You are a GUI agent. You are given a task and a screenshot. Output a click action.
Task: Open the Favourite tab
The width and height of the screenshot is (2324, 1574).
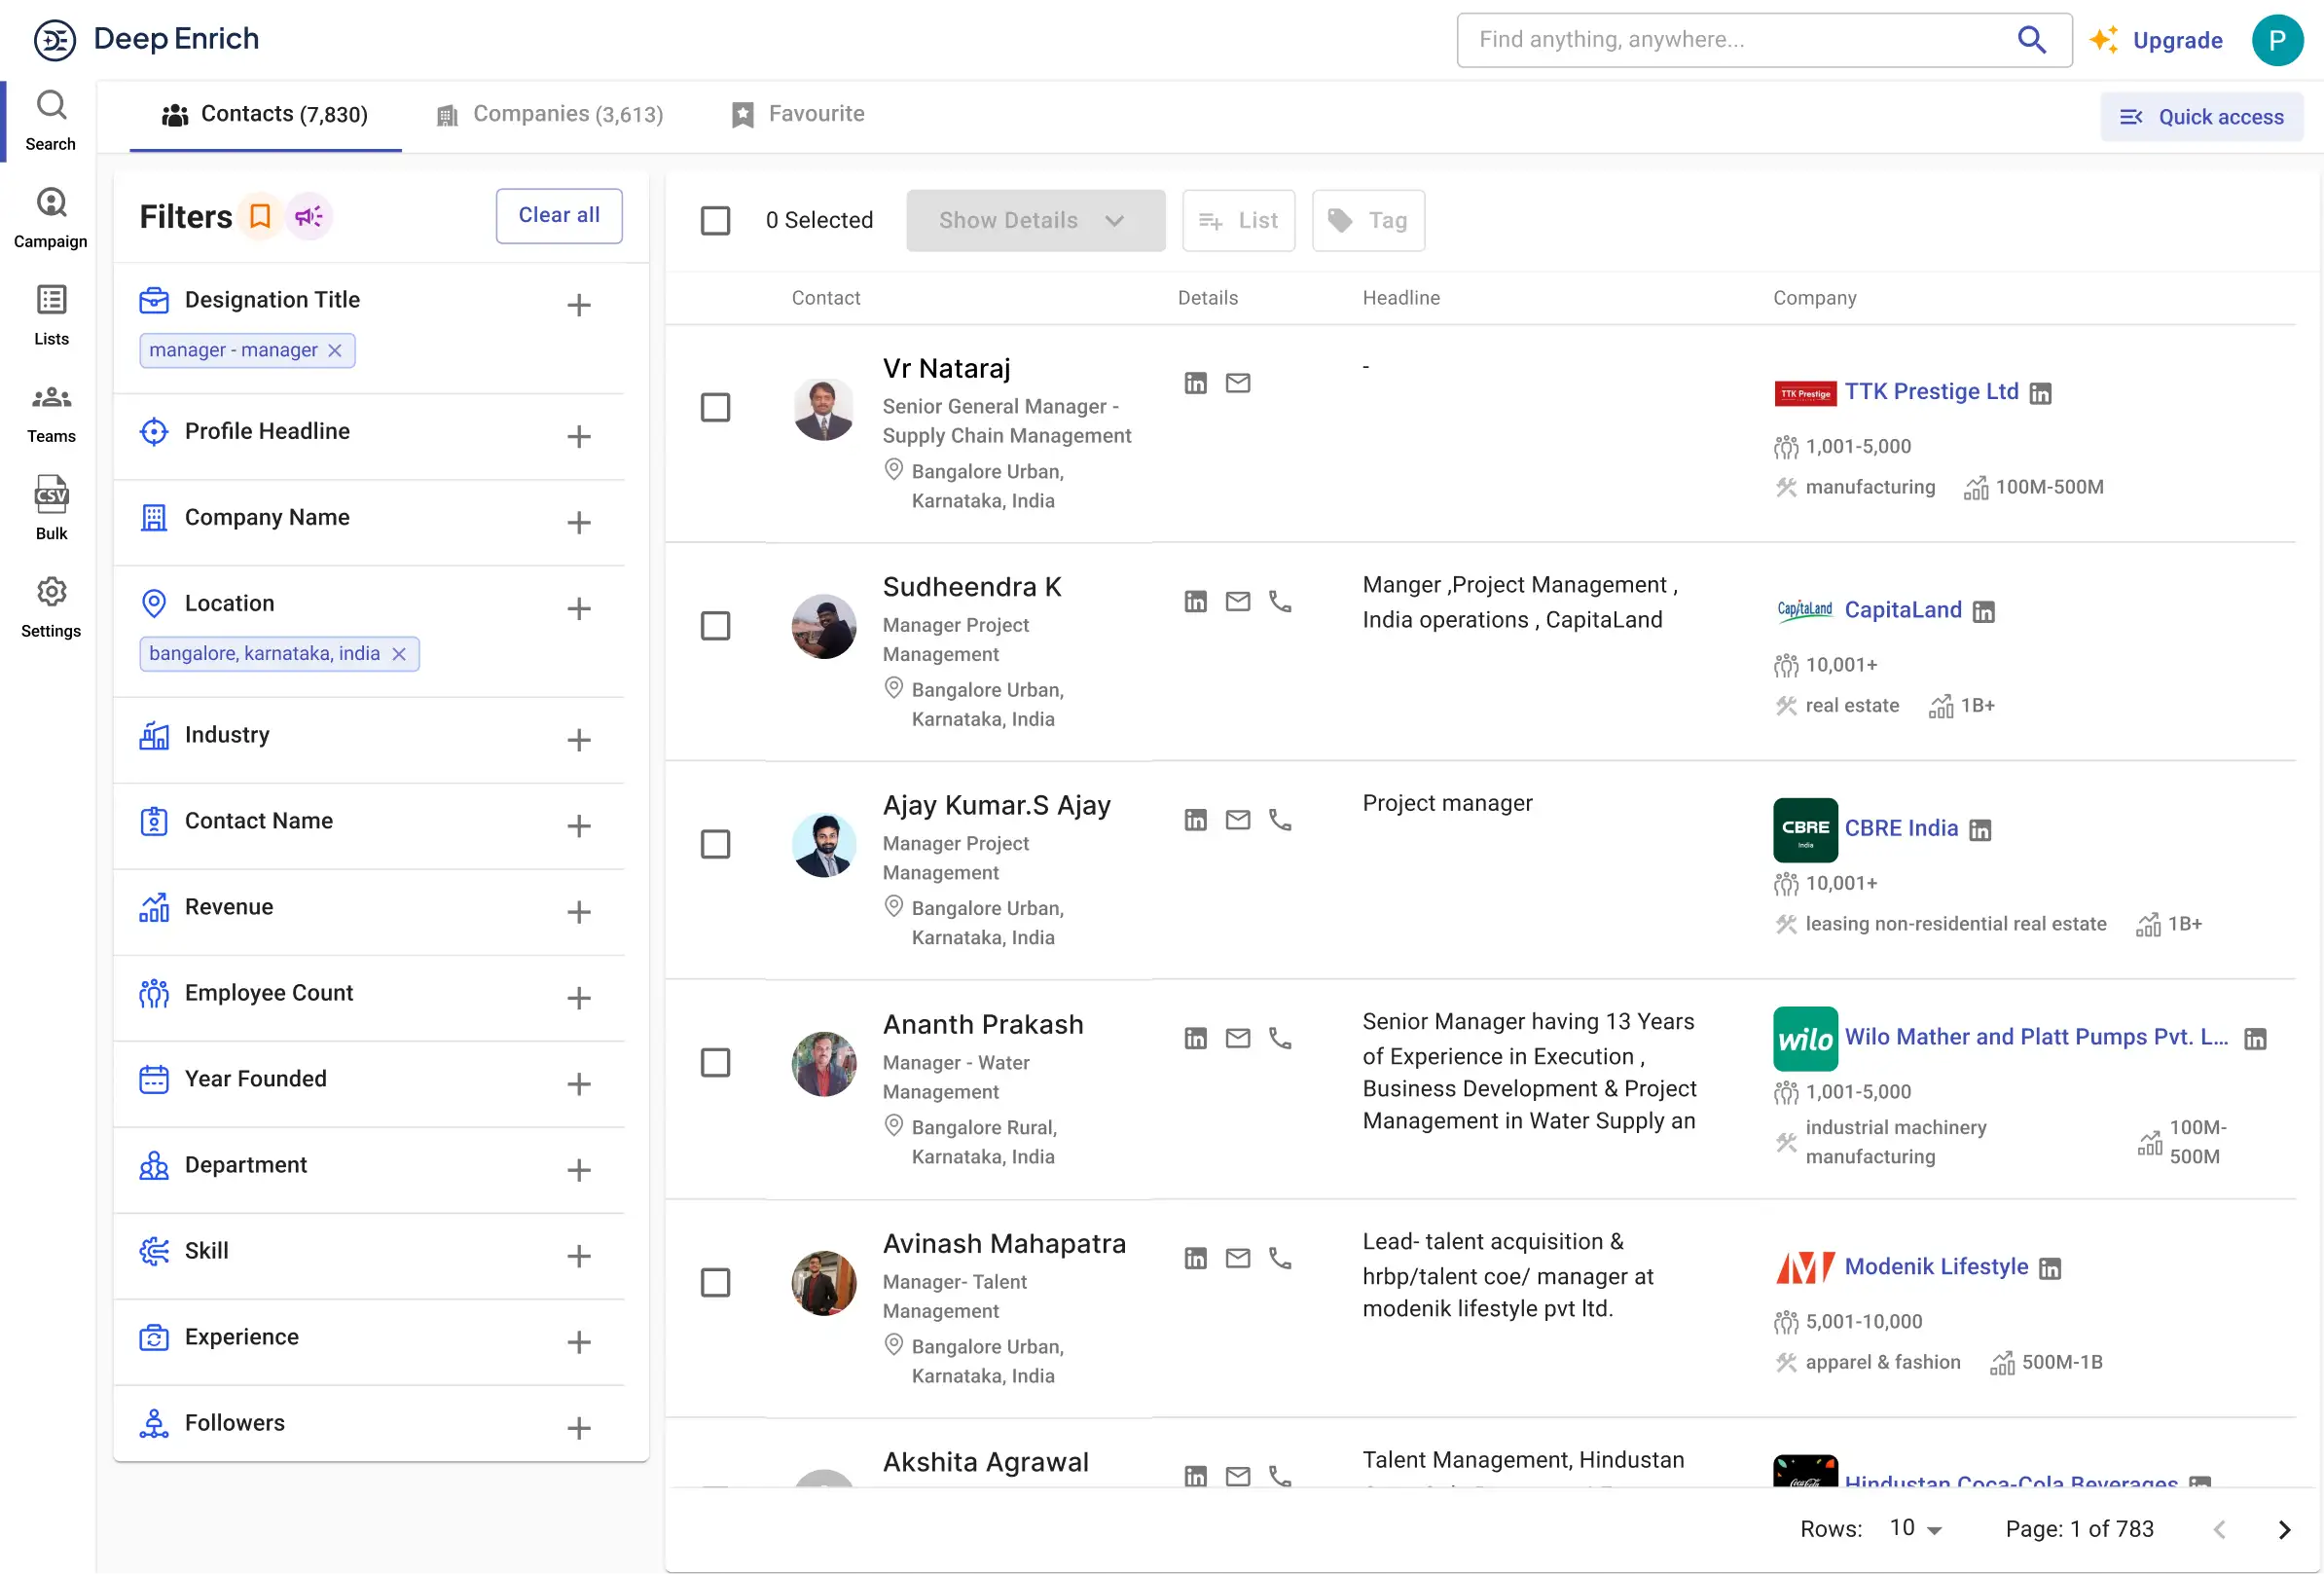(x=798, y=114)
